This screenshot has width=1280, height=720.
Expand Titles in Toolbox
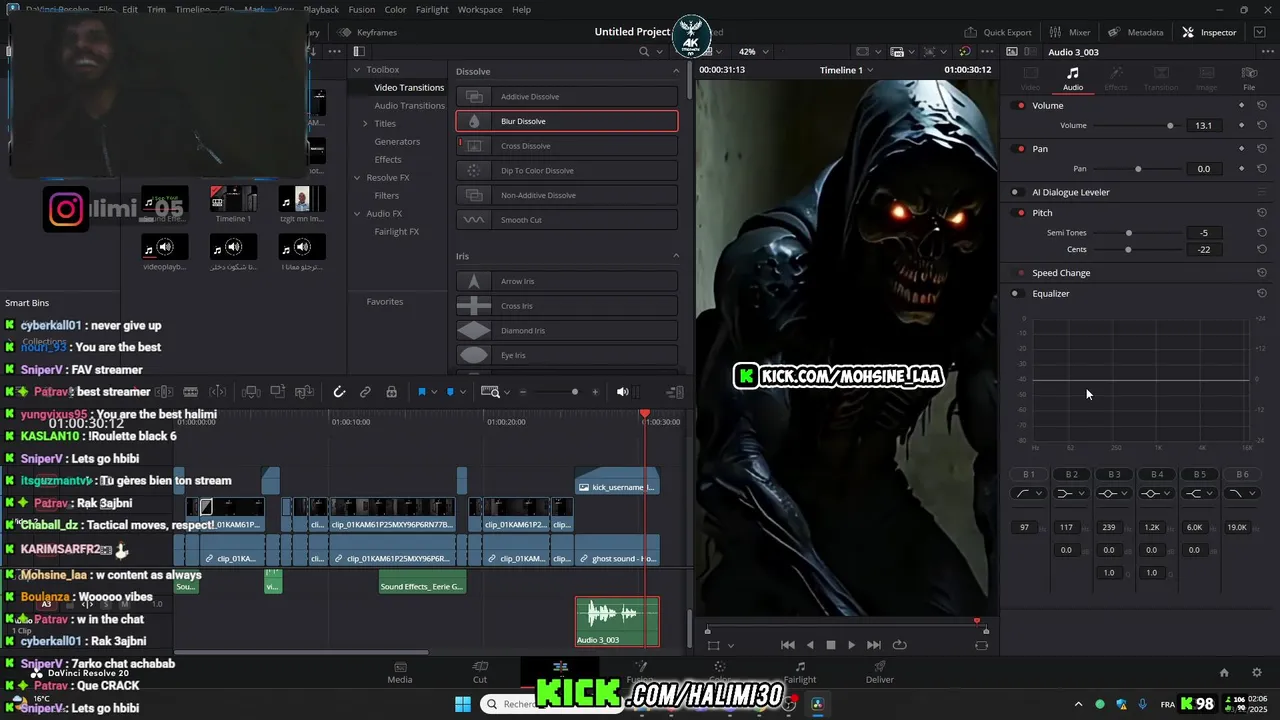pyautogui.click(x=365, y=123)
